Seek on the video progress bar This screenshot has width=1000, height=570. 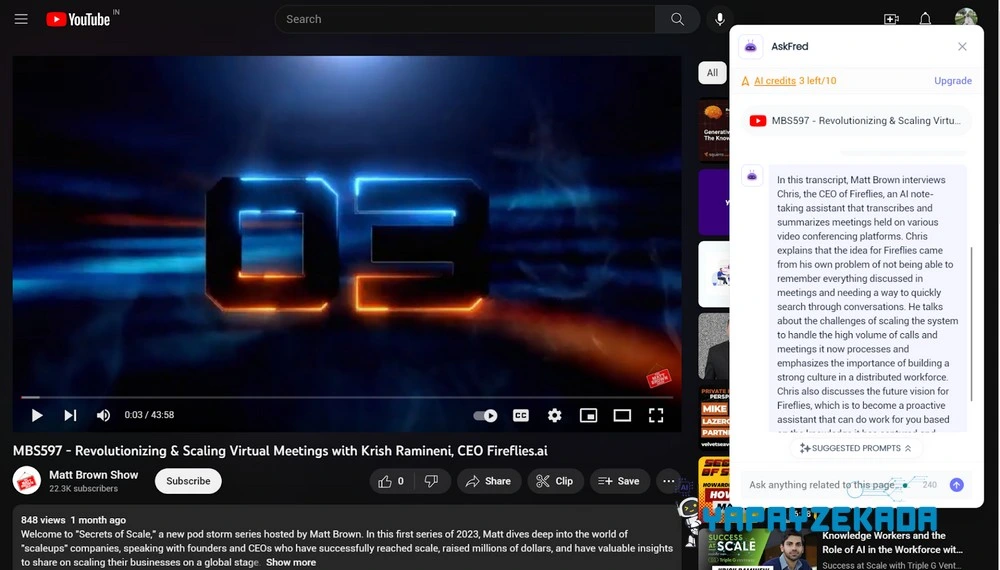[x=347, y=397]
